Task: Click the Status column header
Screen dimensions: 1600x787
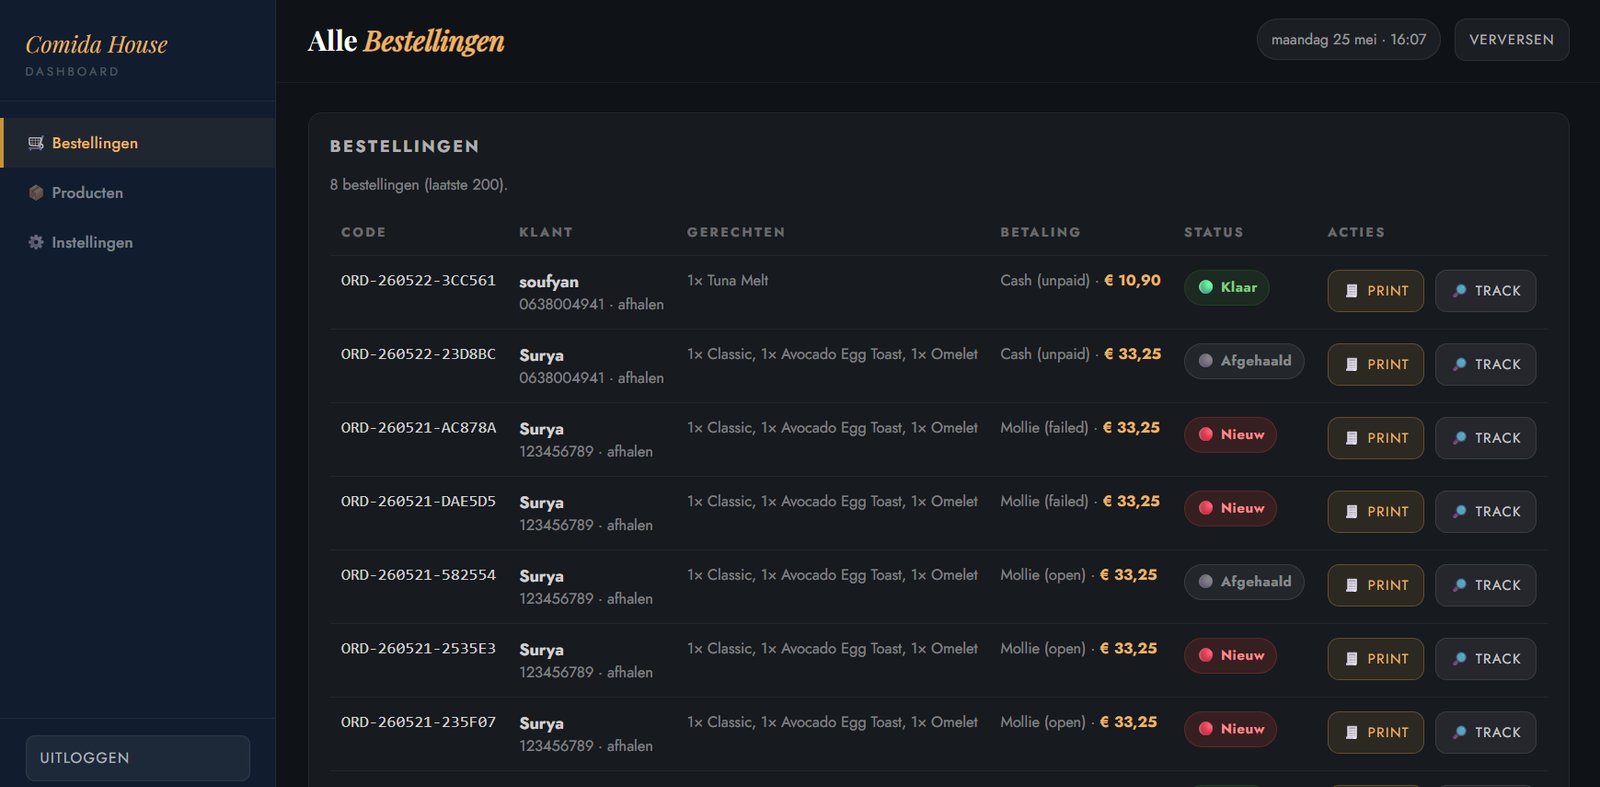Action: tap(1213, 232)
